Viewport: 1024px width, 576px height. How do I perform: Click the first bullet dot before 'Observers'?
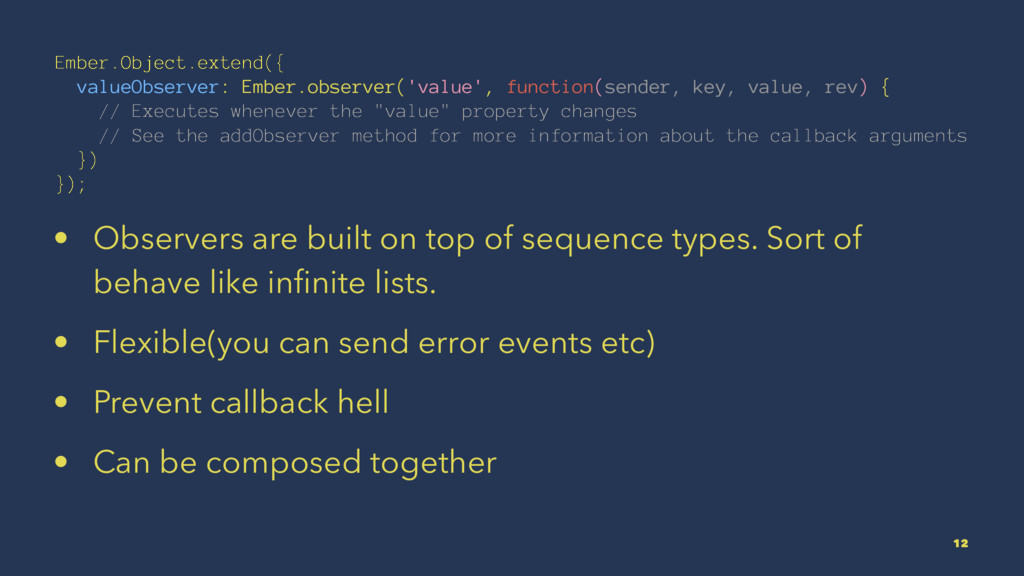[63, 241]
